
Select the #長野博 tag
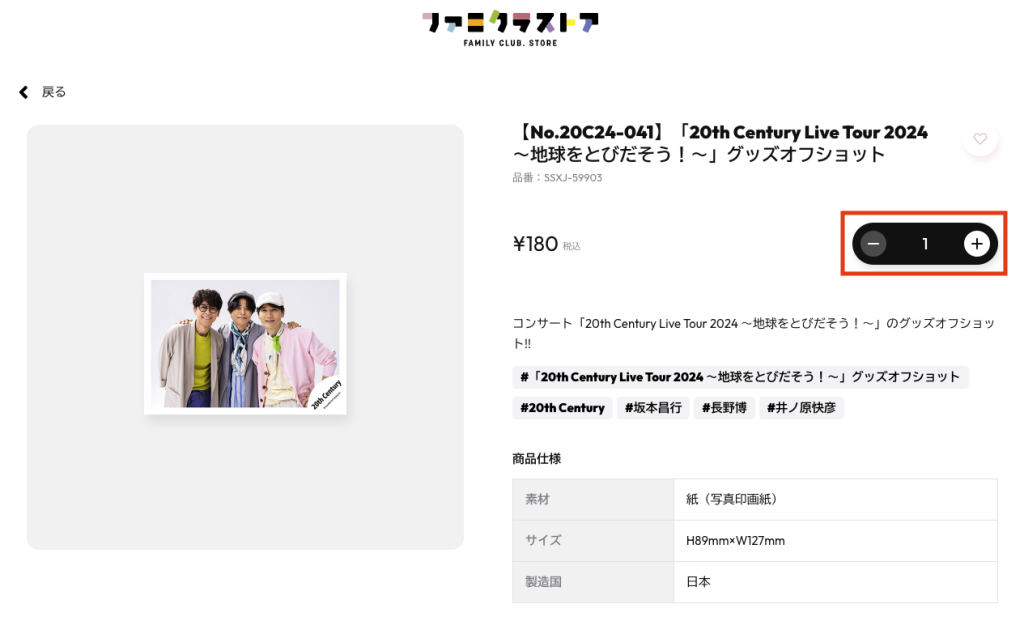pyautogui.click(x=724, y=407)
